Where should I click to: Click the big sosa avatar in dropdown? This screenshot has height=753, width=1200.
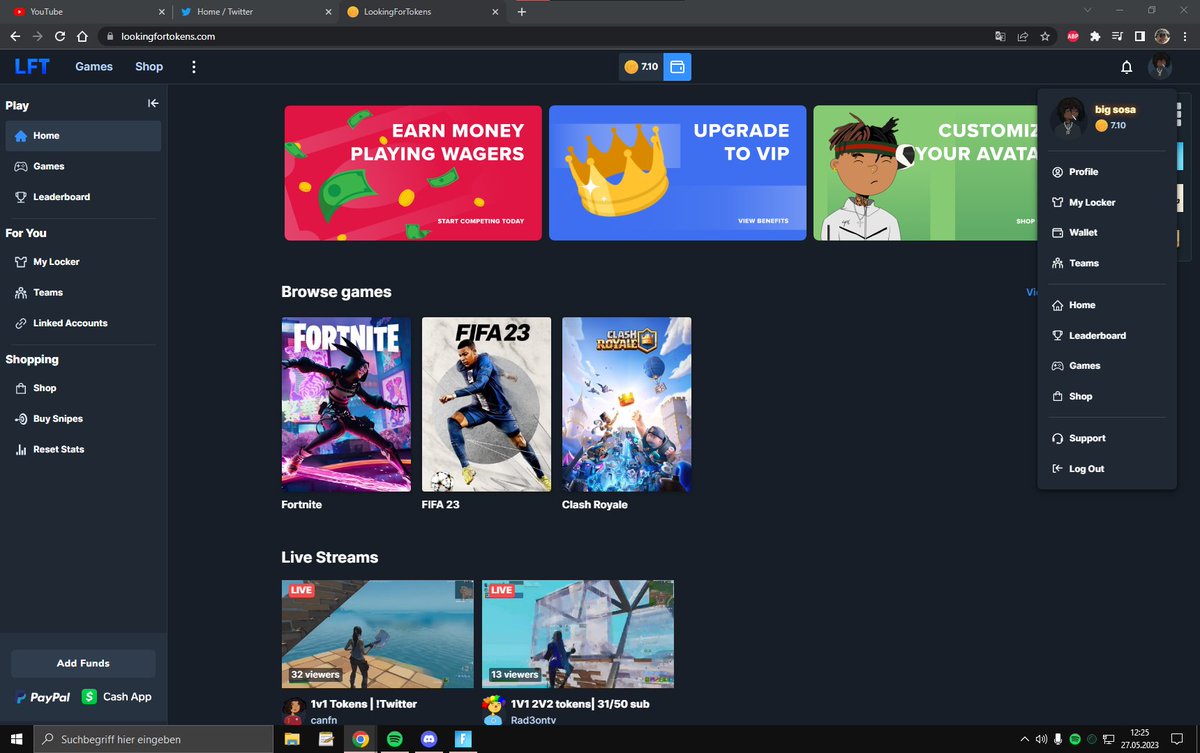[1069, 117]
